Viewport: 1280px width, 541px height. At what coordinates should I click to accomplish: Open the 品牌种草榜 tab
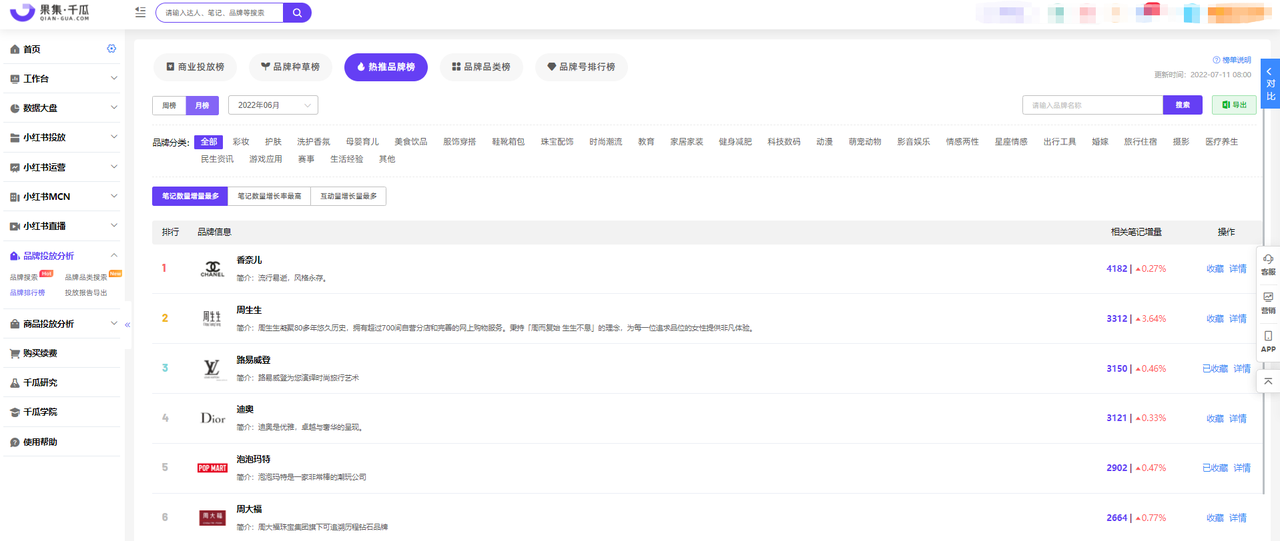[x=290, y=67]
